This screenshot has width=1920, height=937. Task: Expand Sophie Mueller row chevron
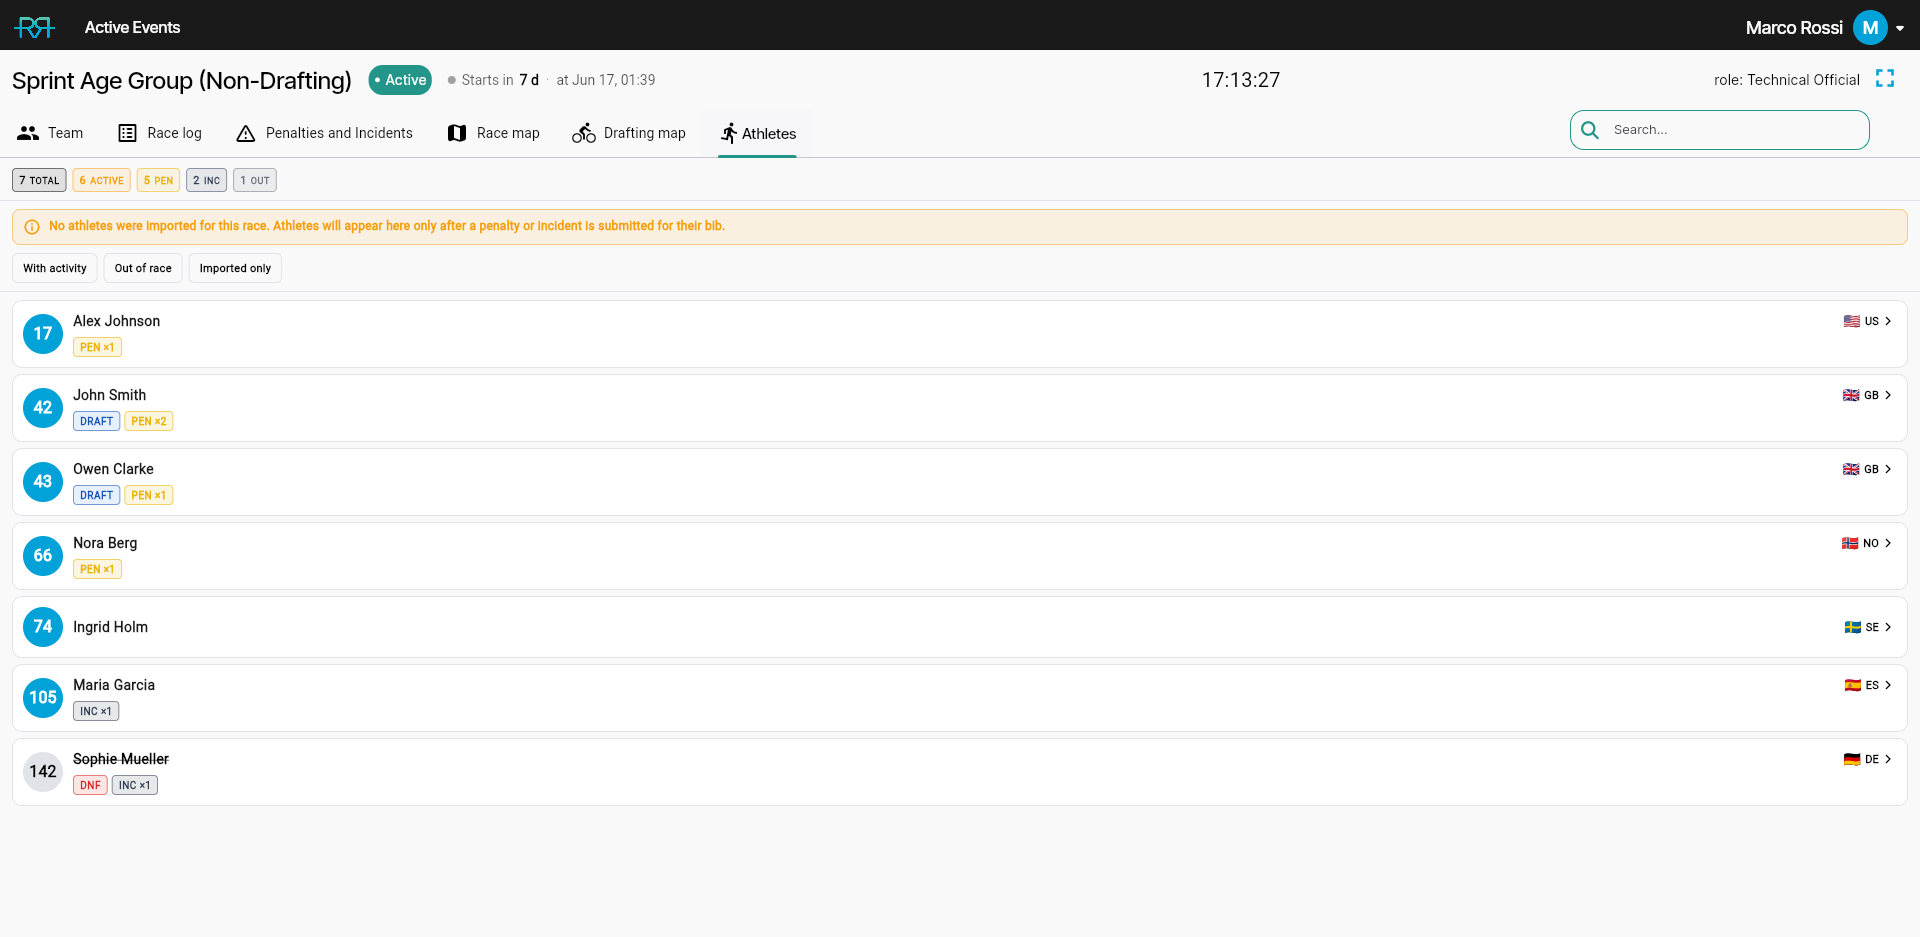[1888, 759]
